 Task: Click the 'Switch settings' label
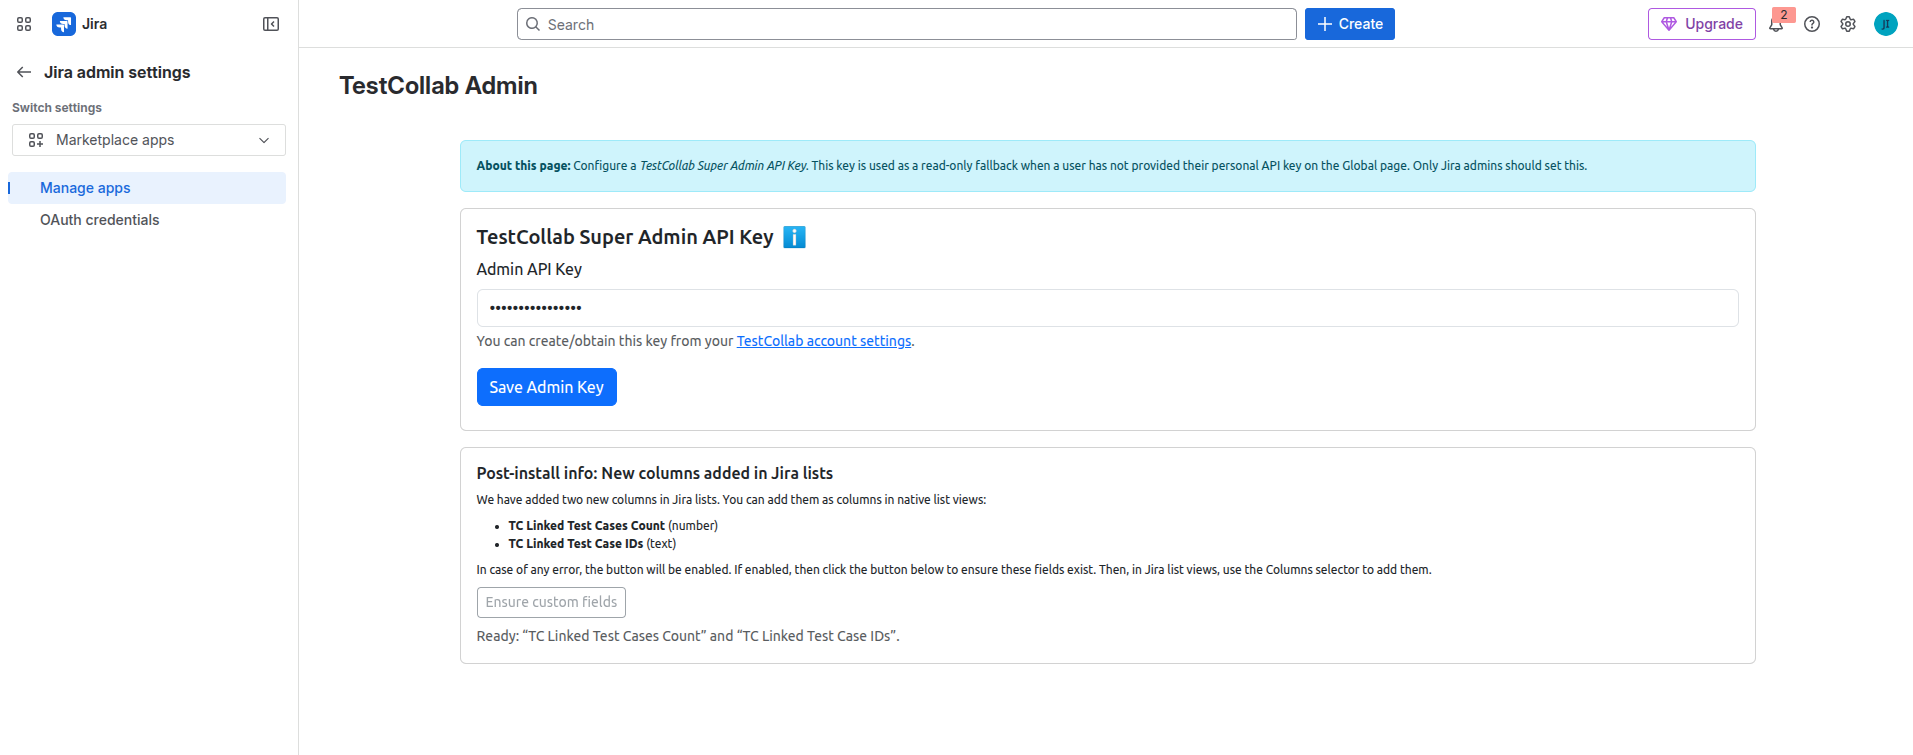pos(57,108)
